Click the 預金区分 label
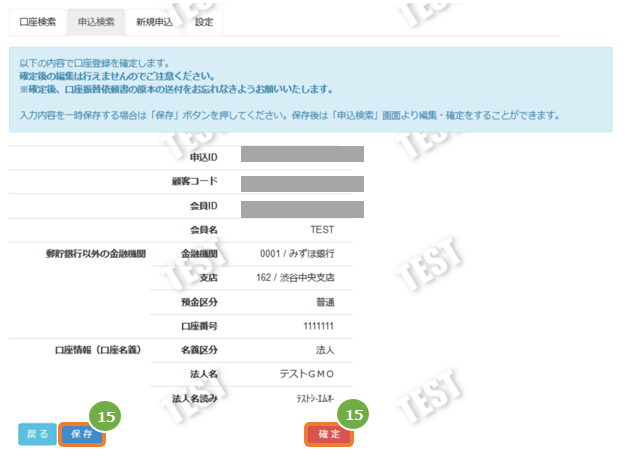The height and width of the screenshot is (475, 631). click(x=199, y=302)
